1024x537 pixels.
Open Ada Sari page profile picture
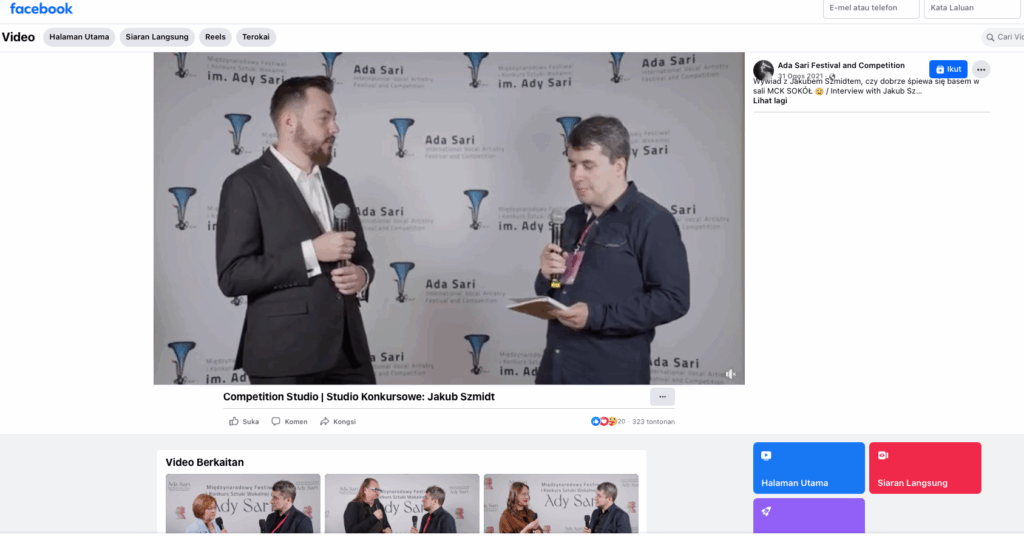click(763, 71)
